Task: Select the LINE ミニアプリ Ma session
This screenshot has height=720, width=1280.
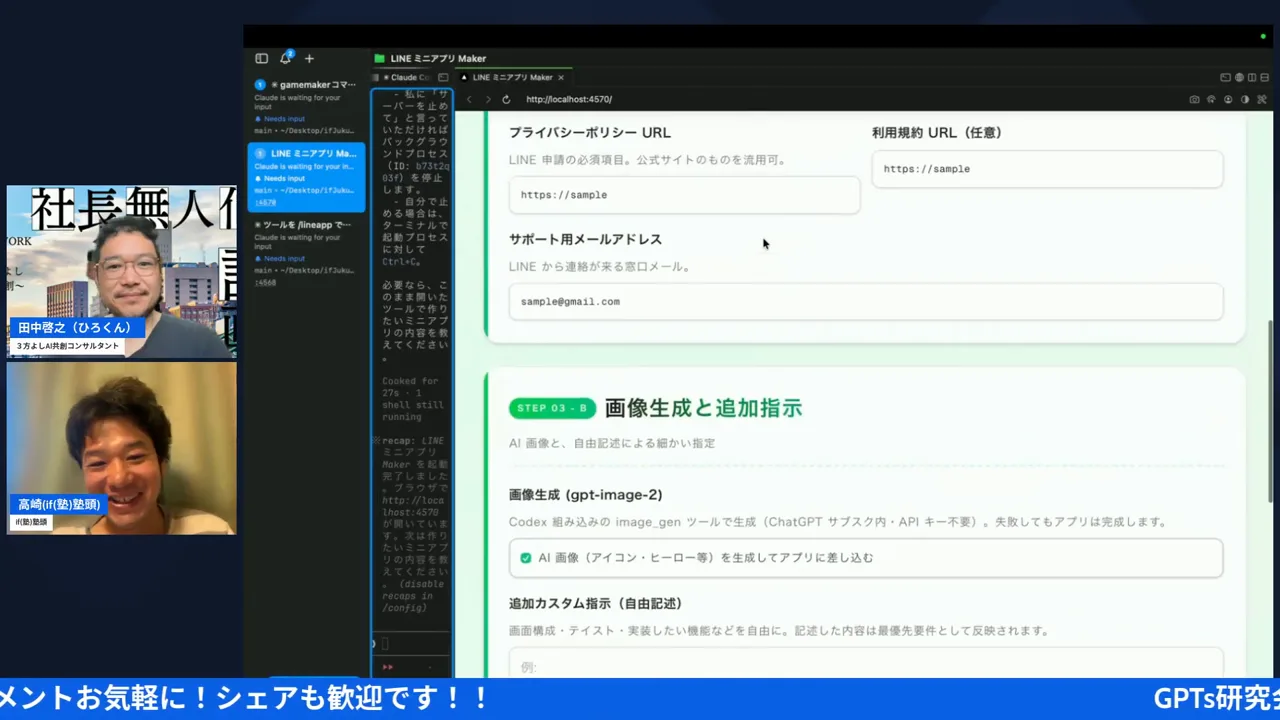Action: click(306, 177)
